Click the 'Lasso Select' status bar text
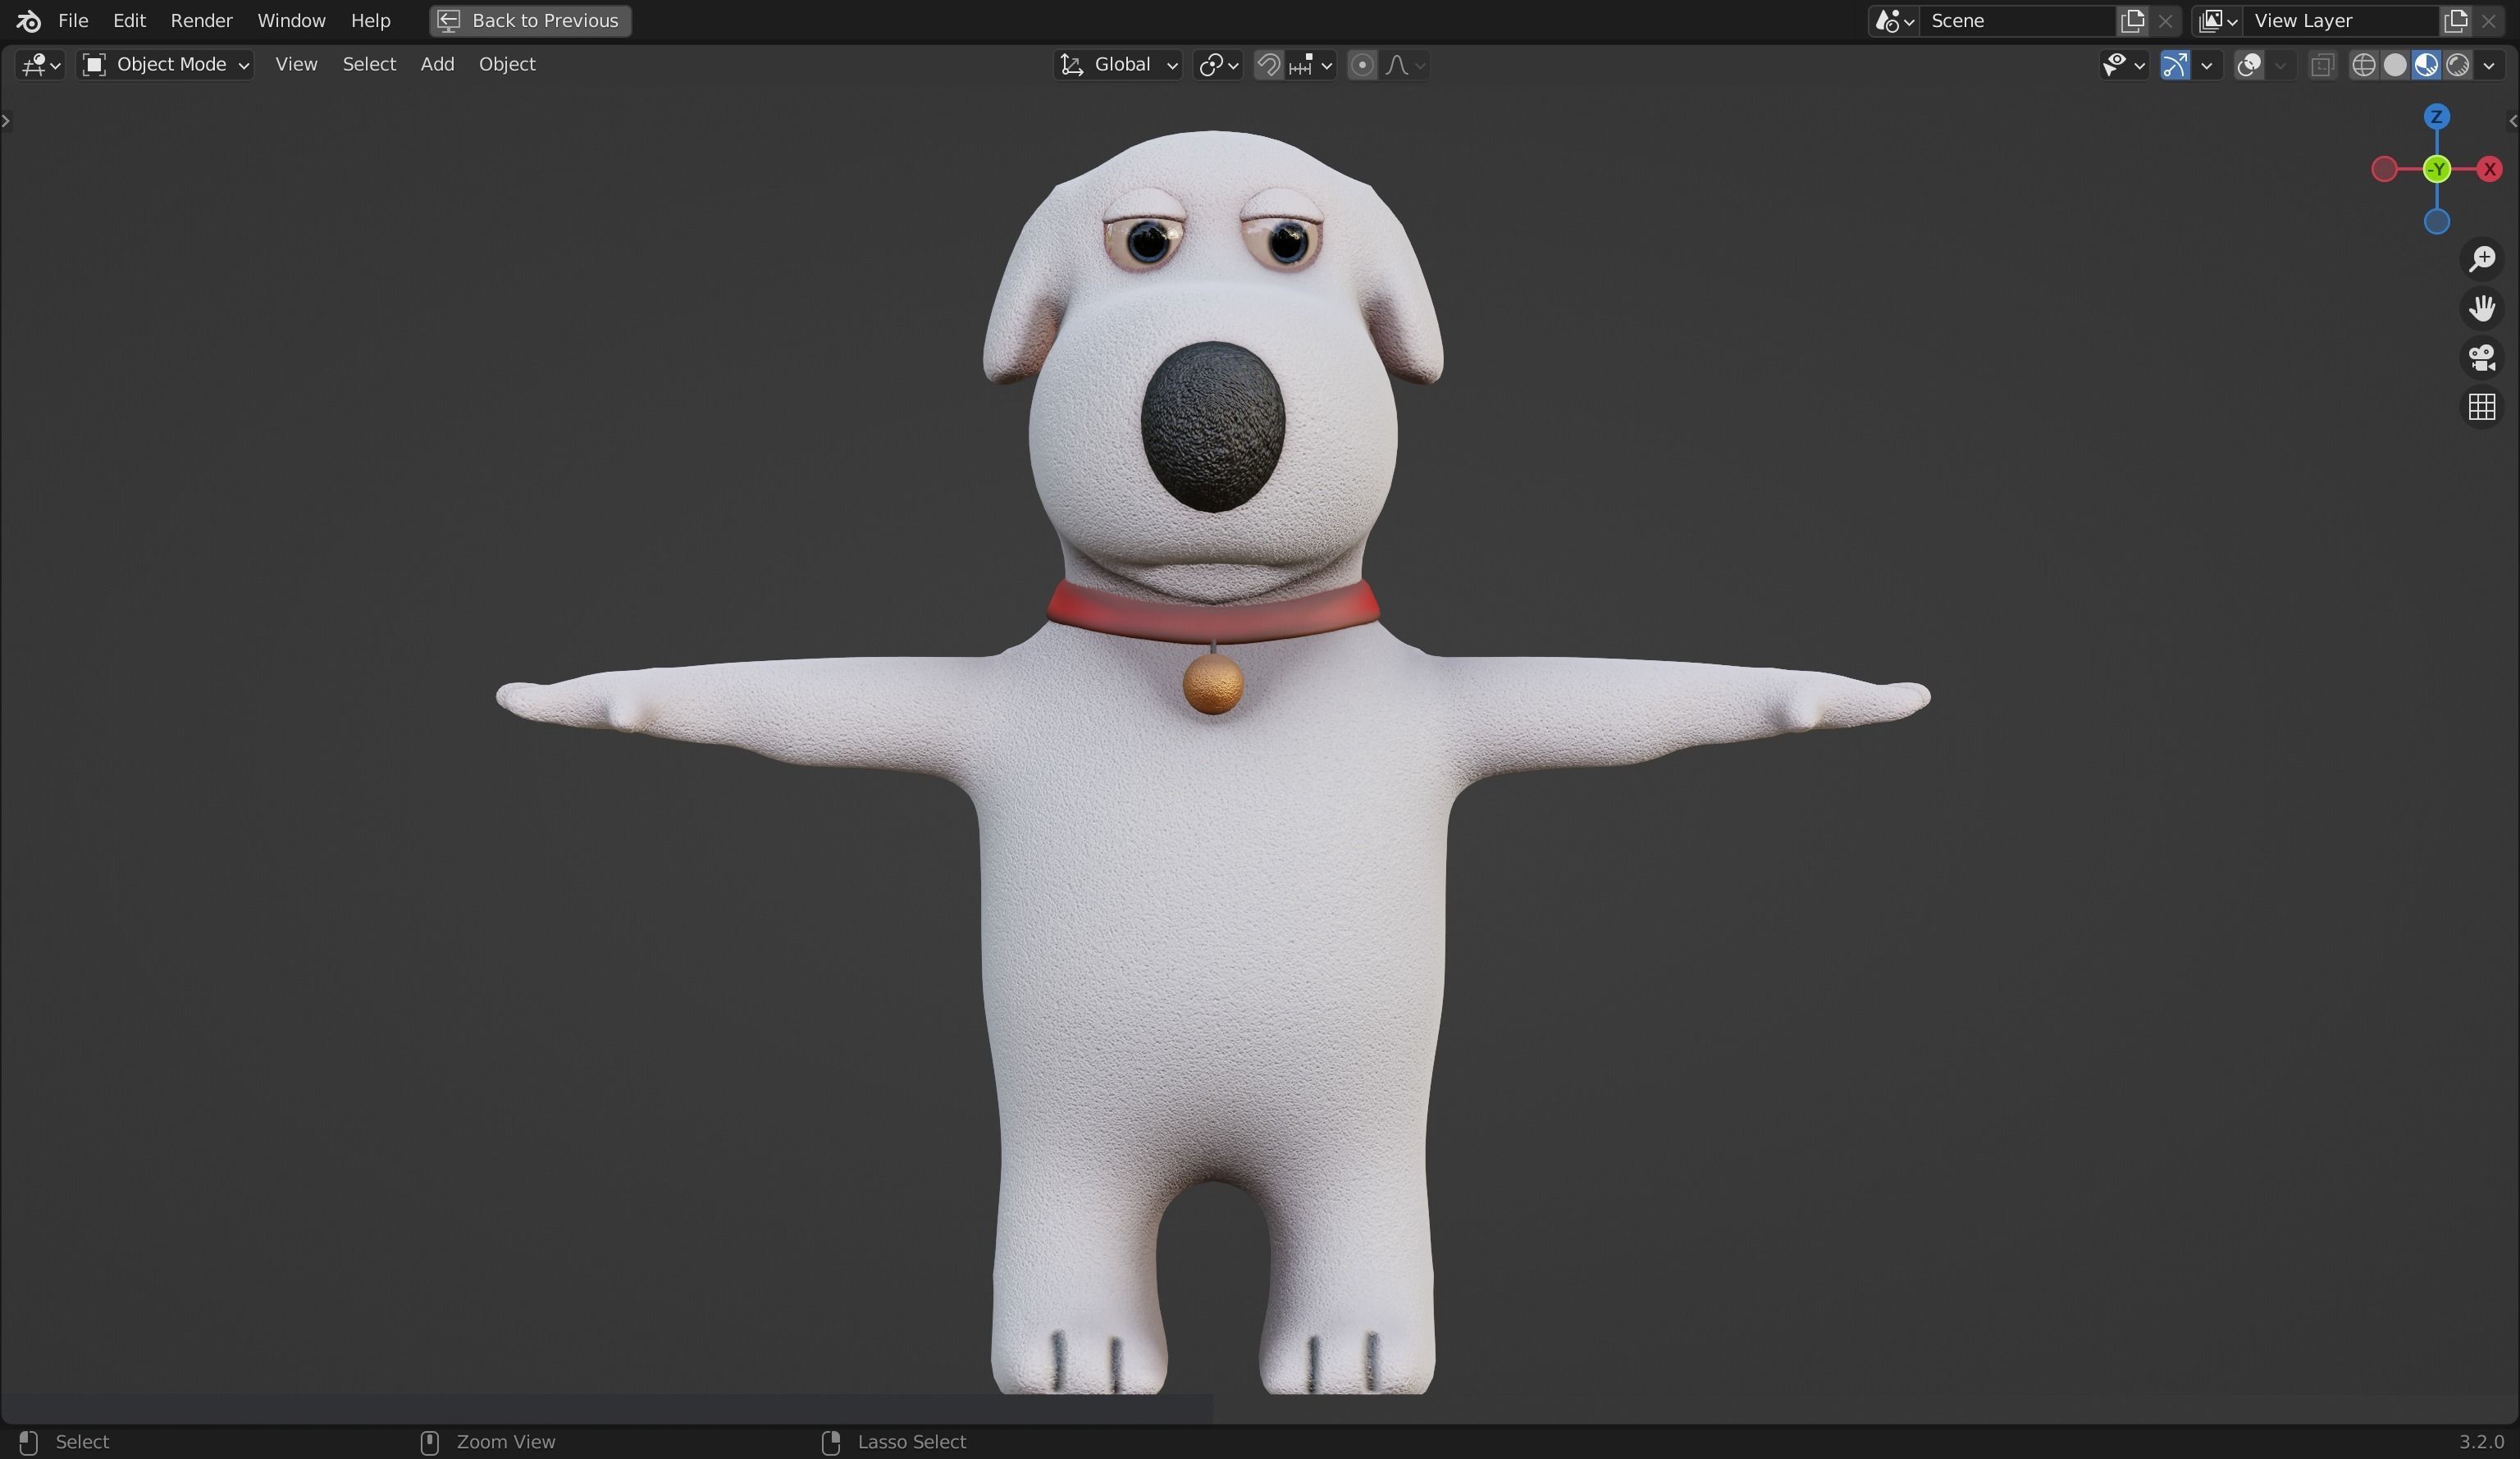Image resolution: width=2520 pixels, height=1459 pixels. coord(911,1442)
